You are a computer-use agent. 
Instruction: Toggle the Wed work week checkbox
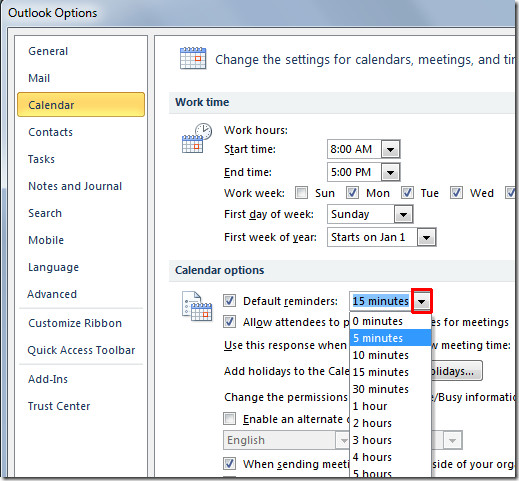(x=456, y=193)
